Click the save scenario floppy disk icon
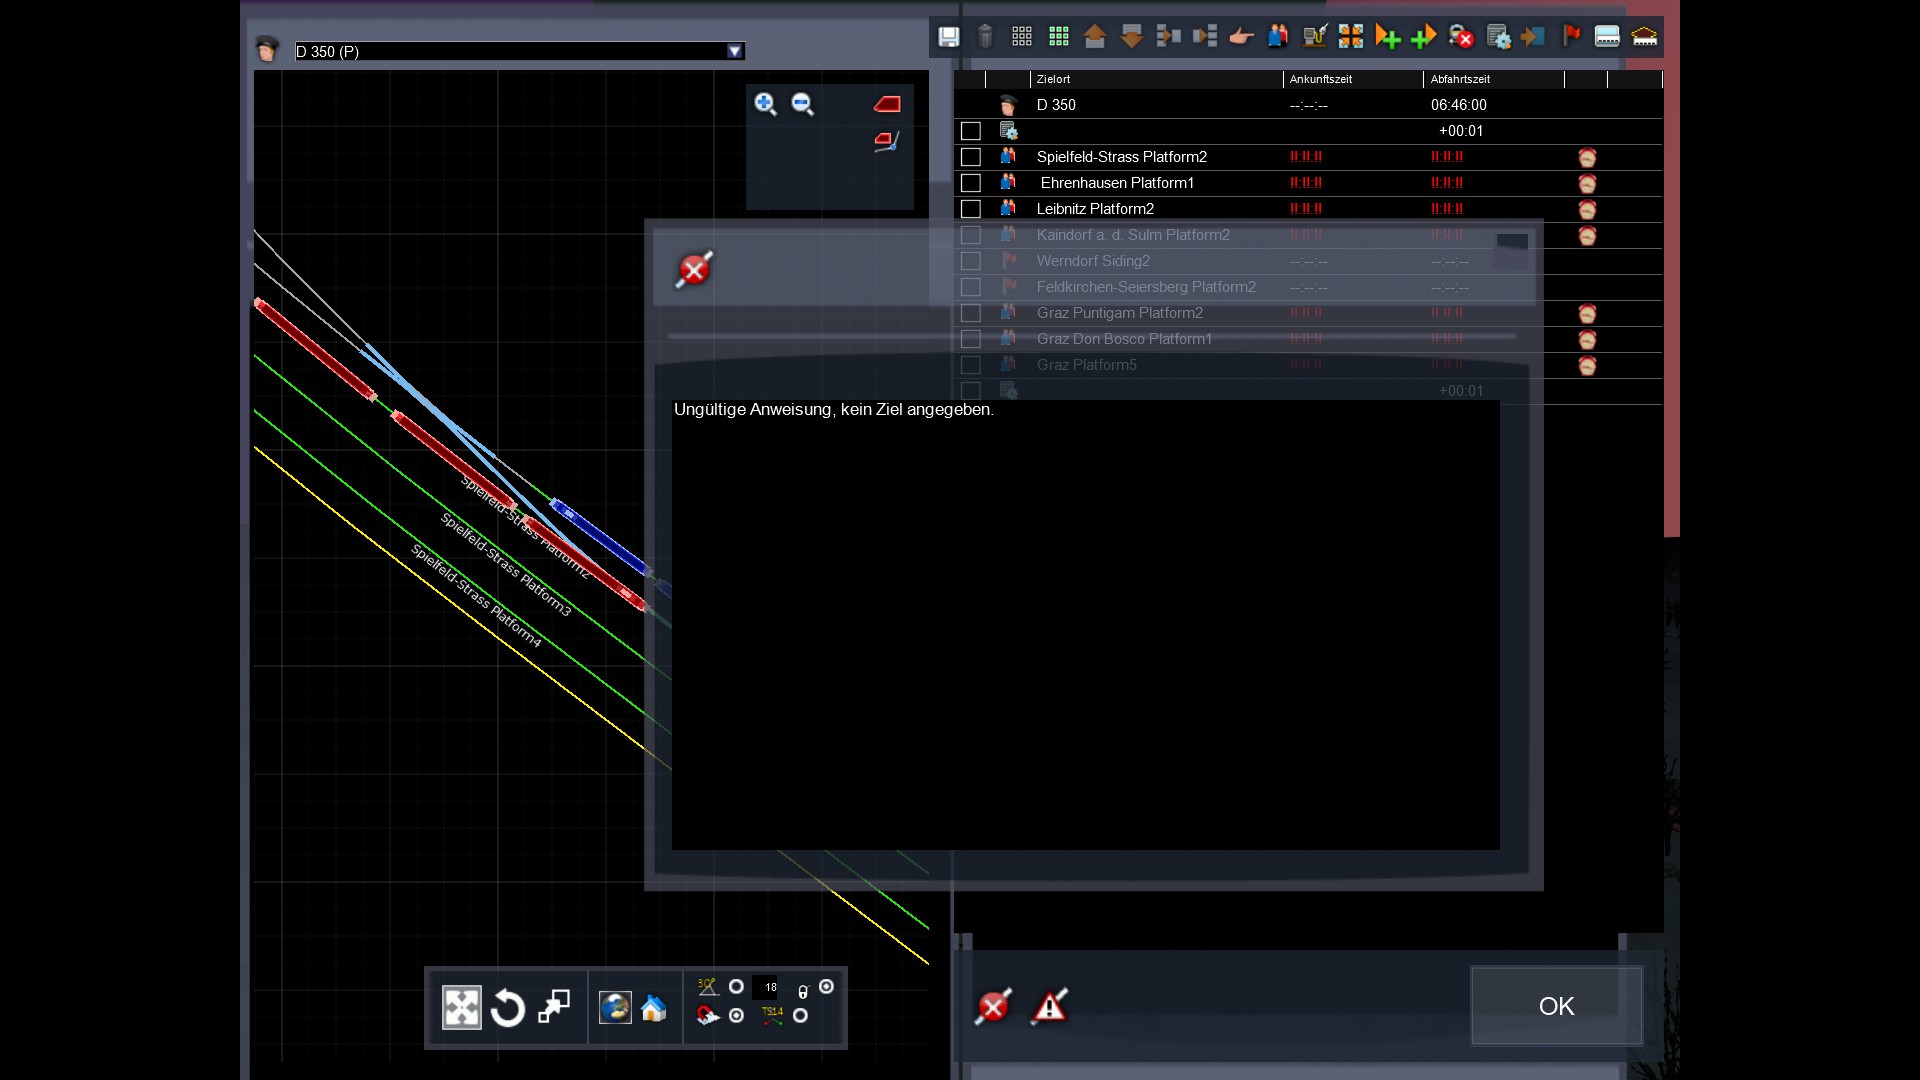The image size is (1920, 1080). coord(948,38)
